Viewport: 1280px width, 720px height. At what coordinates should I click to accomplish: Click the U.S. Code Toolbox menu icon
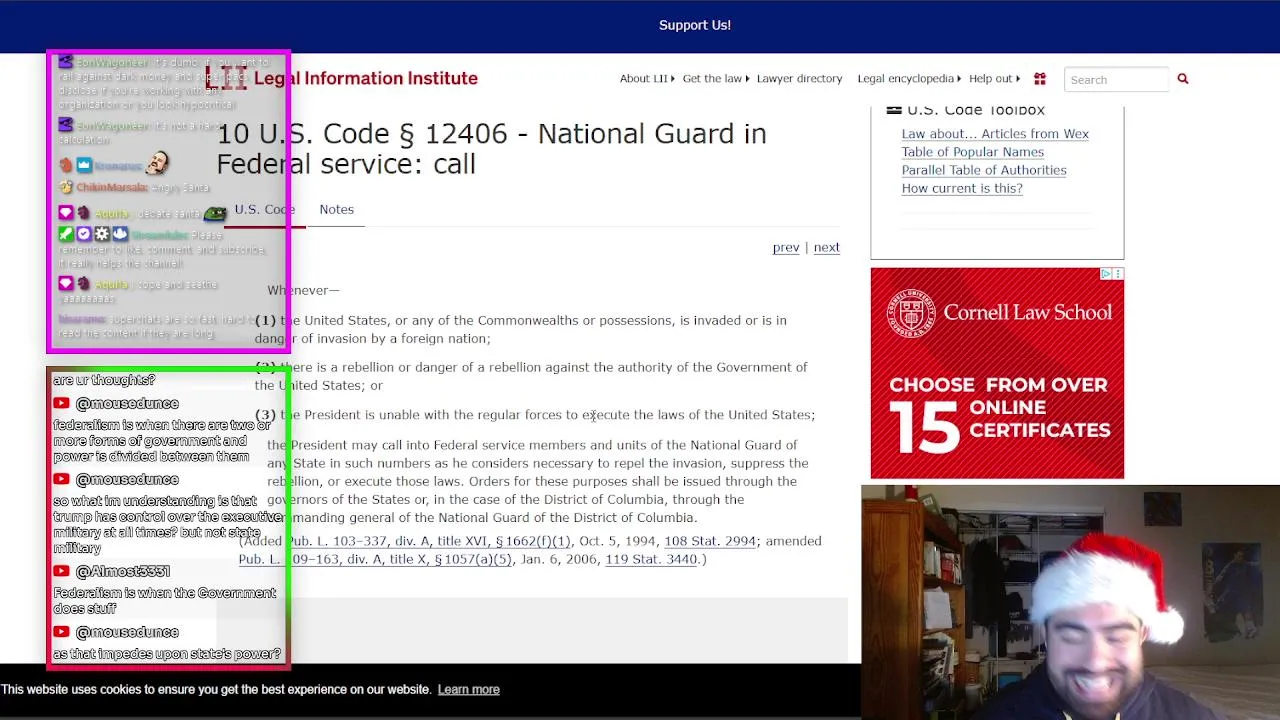pyautogui.click(x=894, y=110)
